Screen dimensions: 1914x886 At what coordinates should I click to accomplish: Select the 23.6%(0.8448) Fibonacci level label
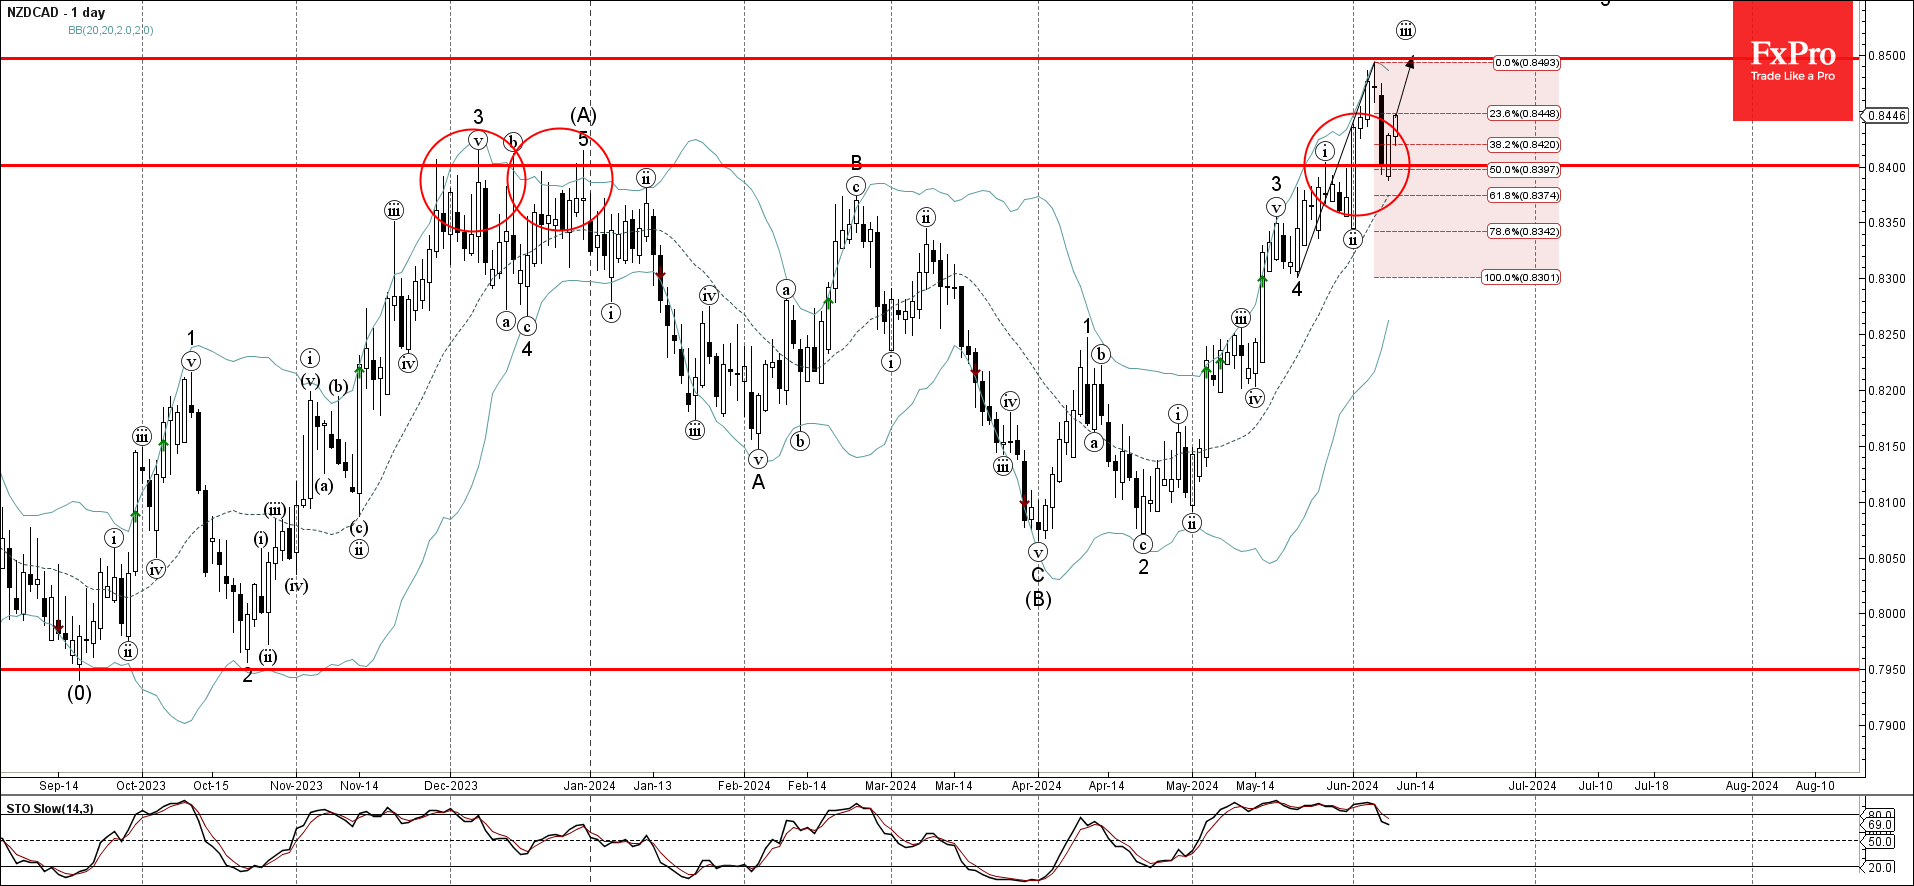(x=1524, y=114)
